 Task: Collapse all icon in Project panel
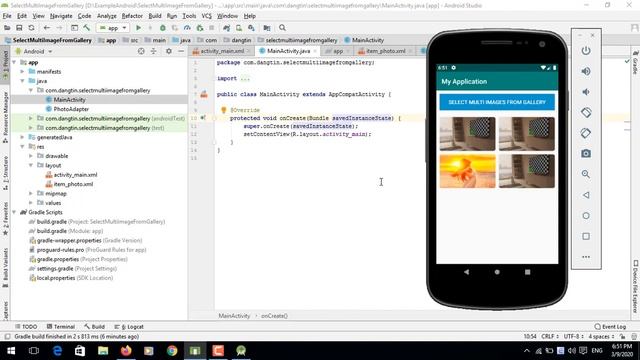coord(153,51)
